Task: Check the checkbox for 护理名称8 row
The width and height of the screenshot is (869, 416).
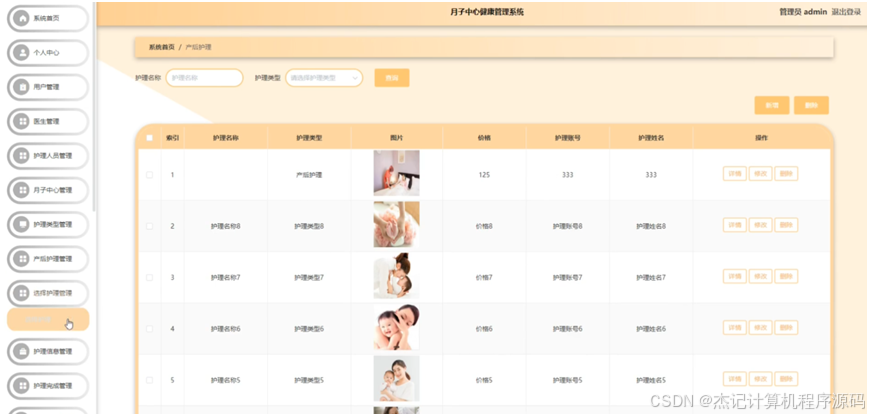Action: pos(149,226)
